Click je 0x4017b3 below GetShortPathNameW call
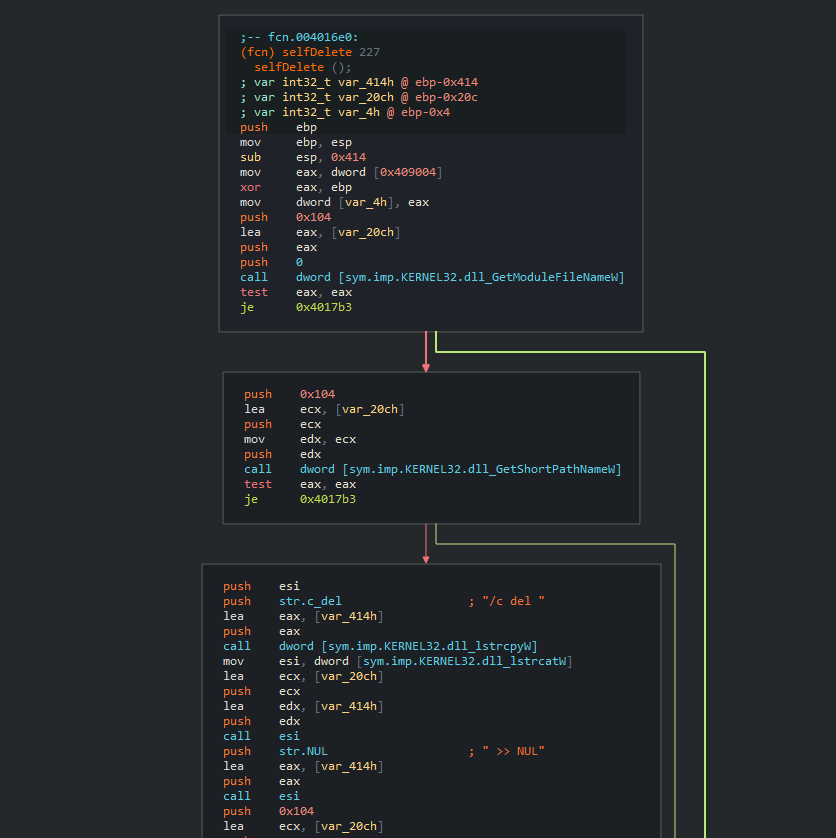 (x=300, y=499)
